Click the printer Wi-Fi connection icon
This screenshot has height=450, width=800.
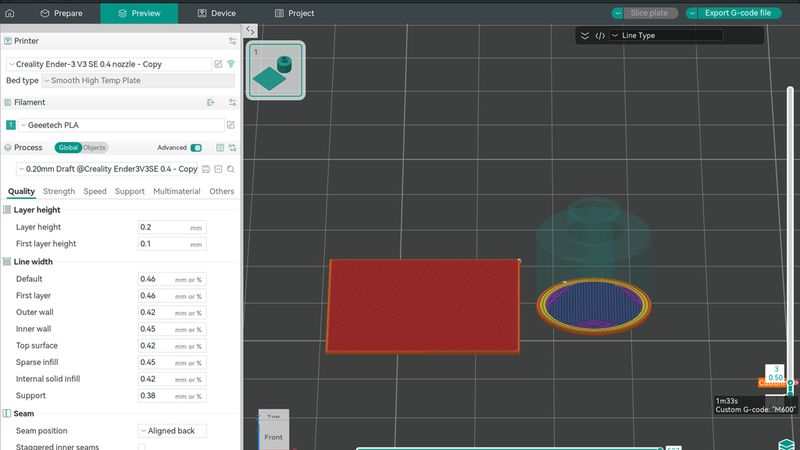coord(231,64)
